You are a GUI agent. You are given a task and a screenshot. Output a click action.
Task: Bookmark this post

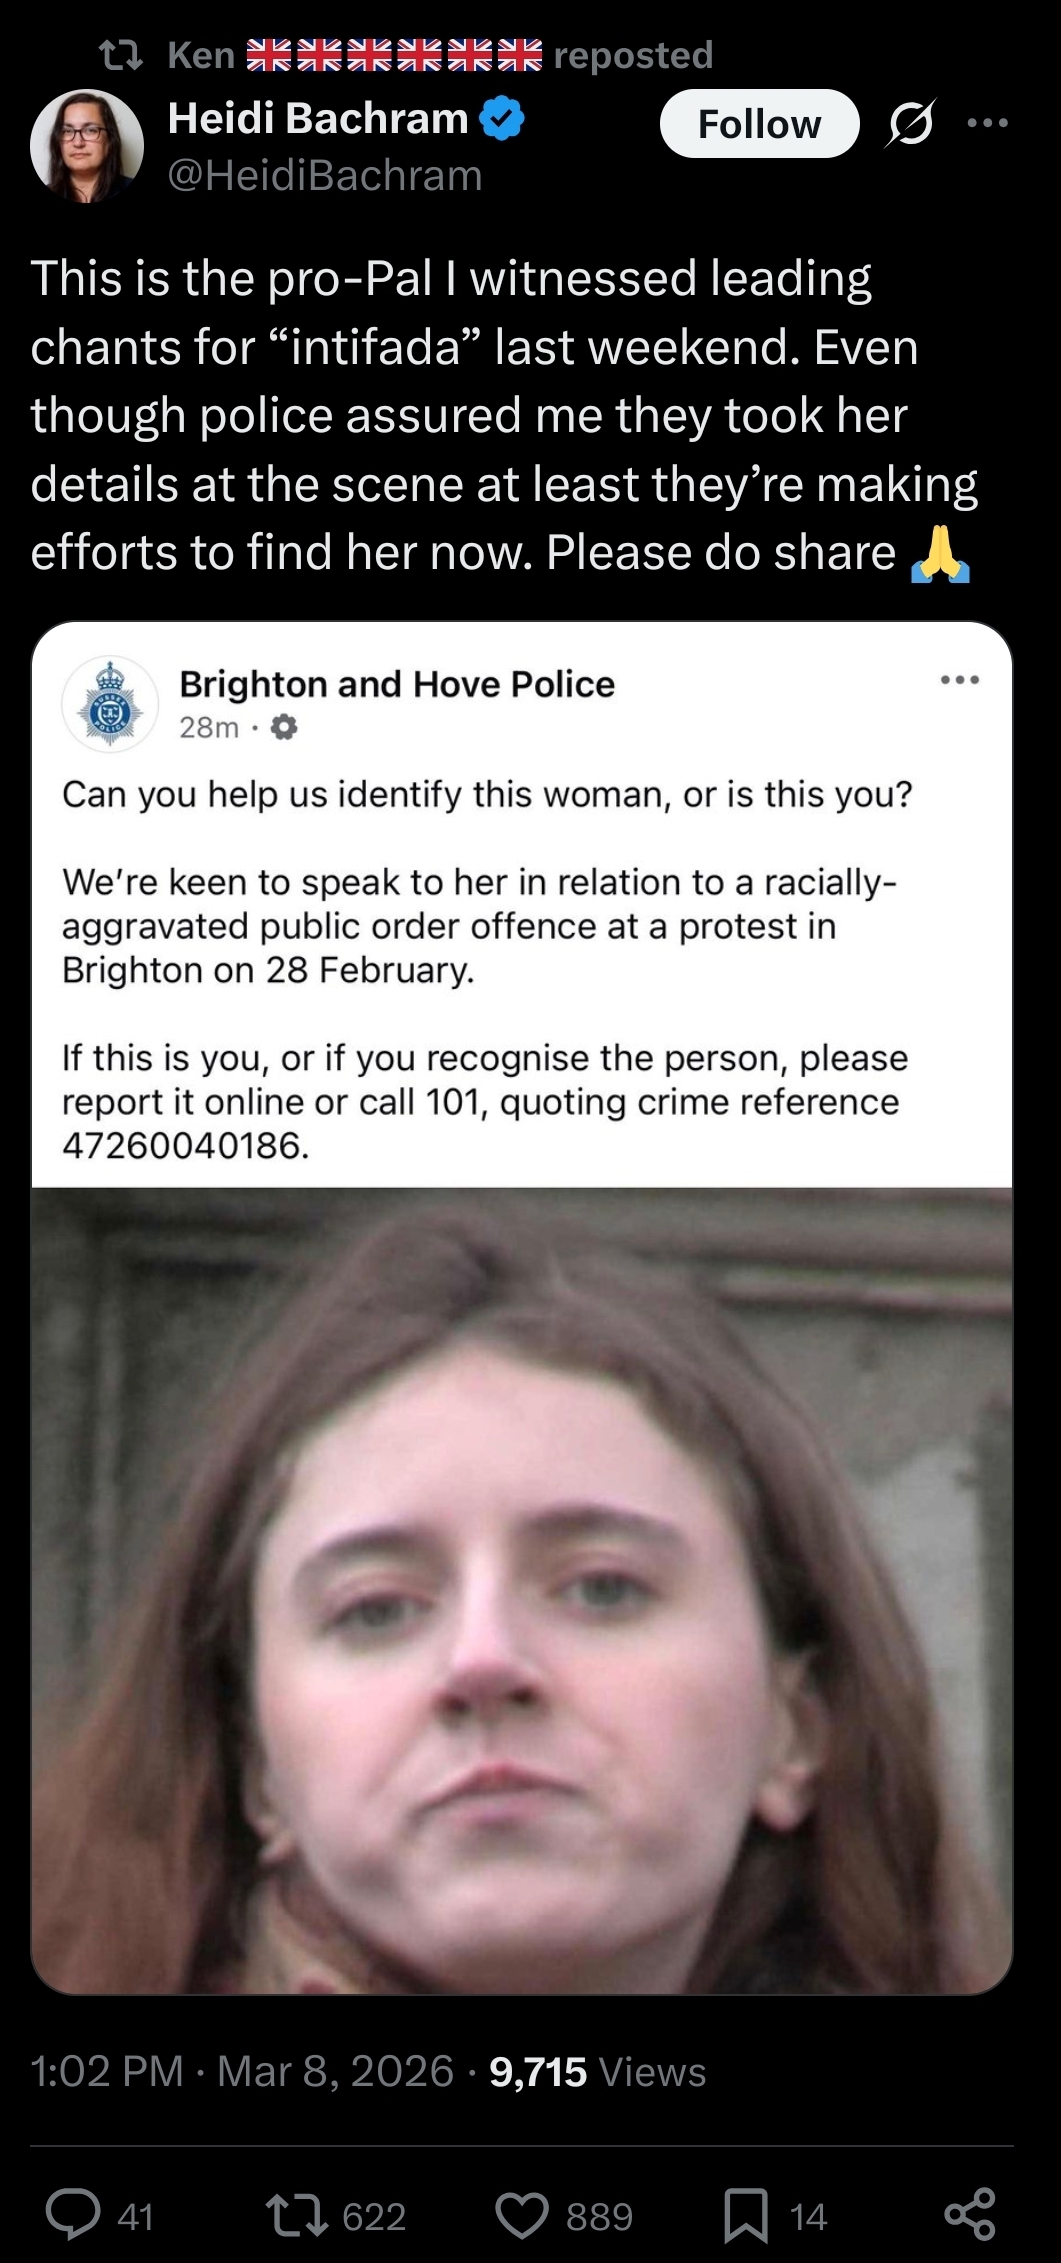point(746,2214)
